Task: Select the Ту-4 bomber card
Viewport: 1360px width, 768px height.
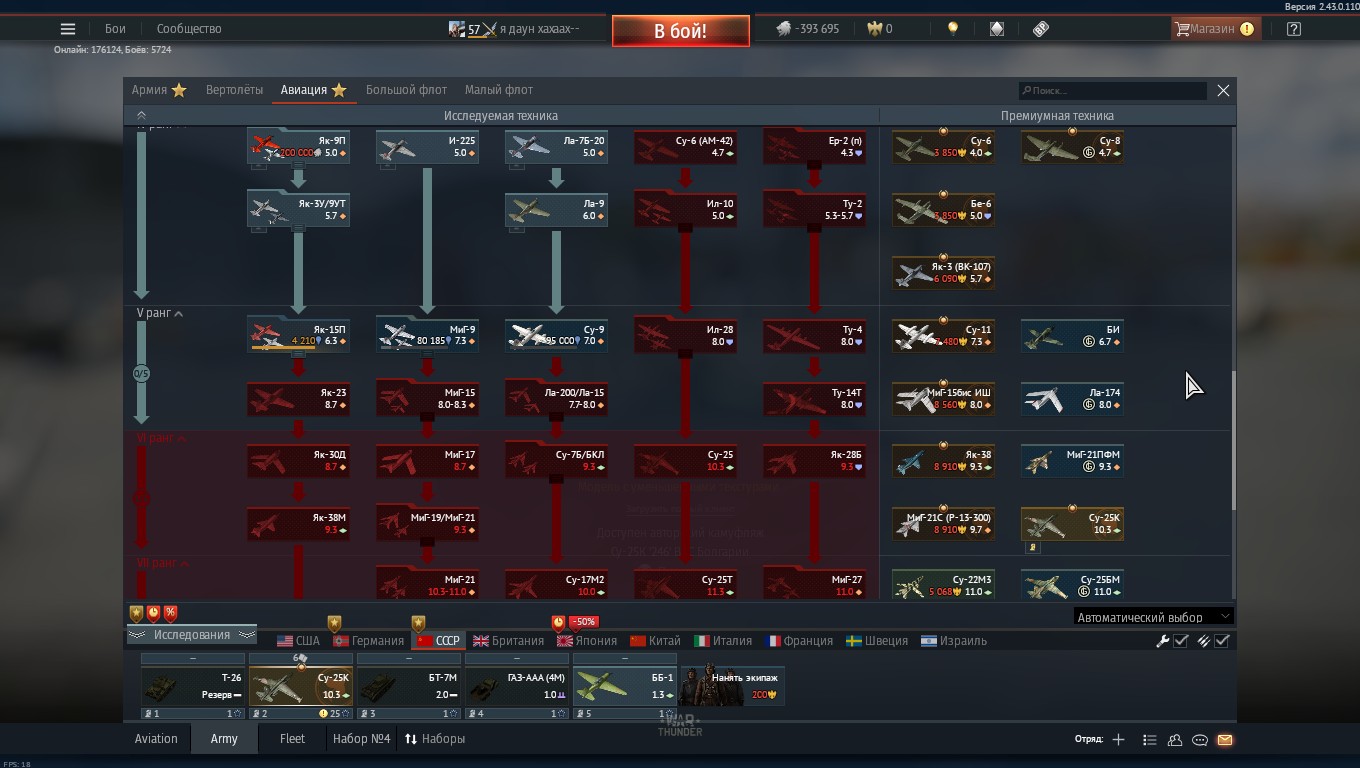Action: click(x=814, y=335)
